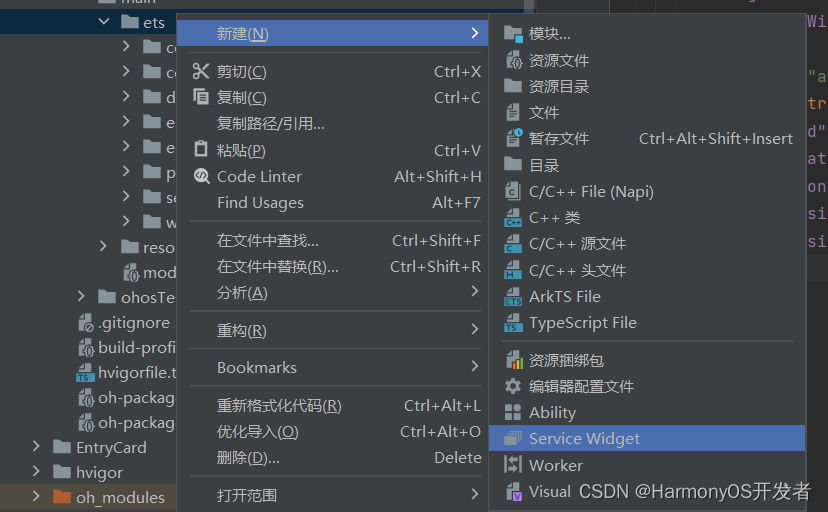The height and width of the screenshot is (512, 828).
Task: Select the Service Widget entry
Action: (x=647, y=438)
